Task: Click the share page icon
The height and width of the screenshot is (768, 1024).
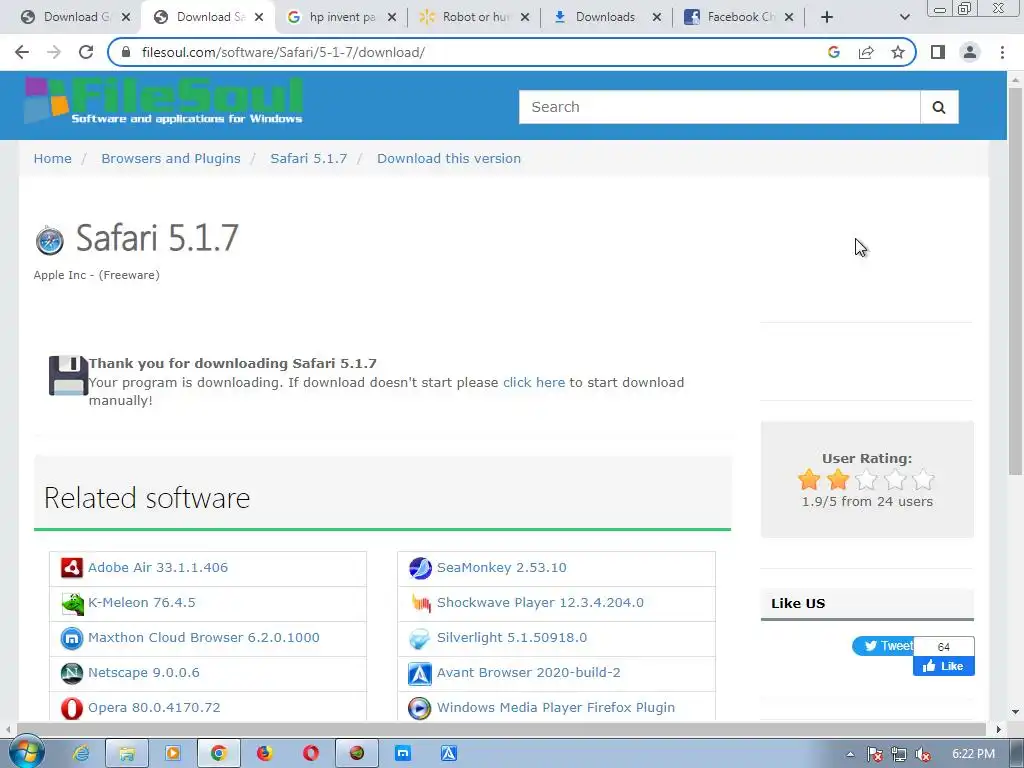Action: click(866, 52)
